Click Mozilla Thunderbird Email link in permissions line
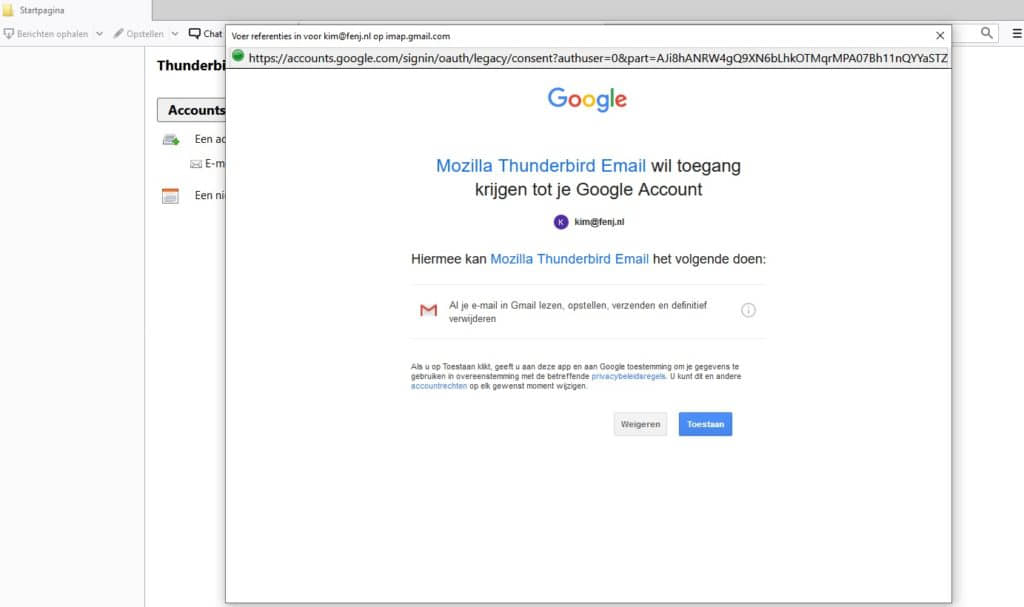The image size is (1024, 607). (569, 259)
